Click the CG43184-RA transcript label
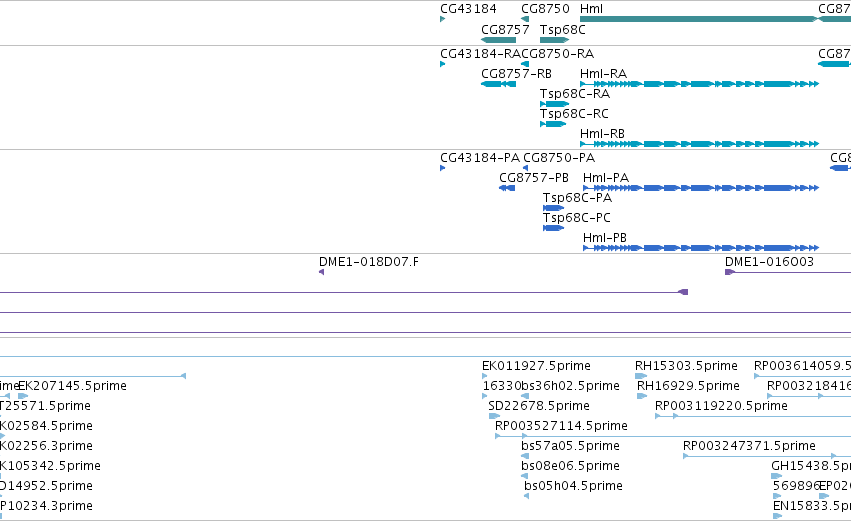The height and width of the screenshot is (521, 851). [480, 54]
